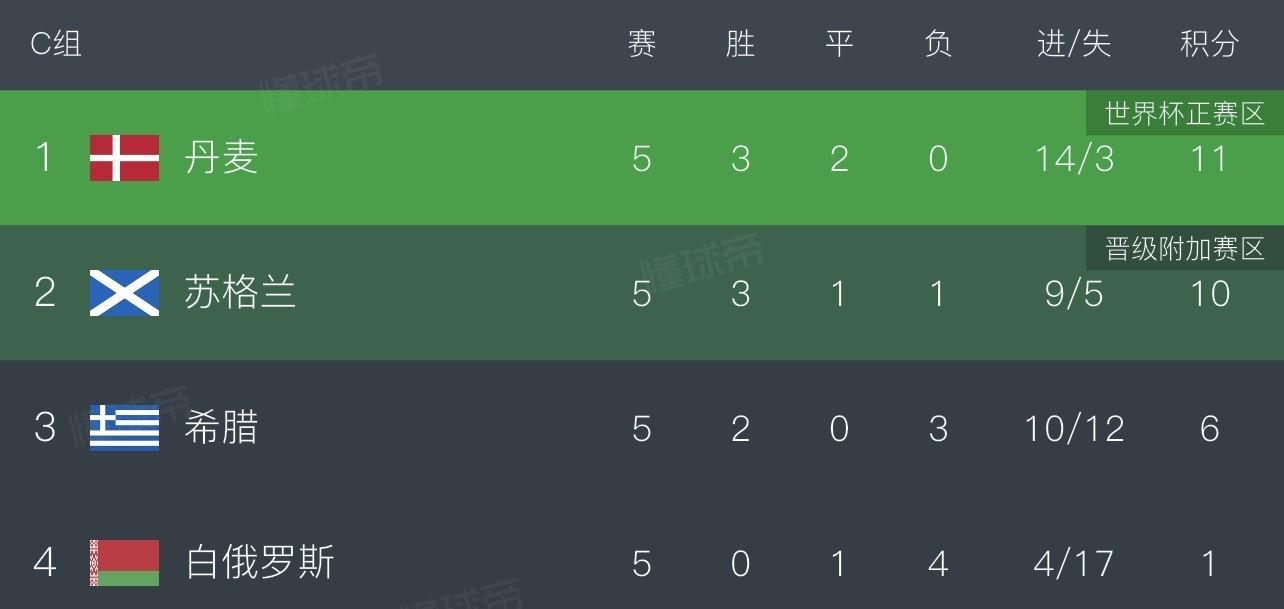Click the 世界杯正赛区 label
1284x609 pixels.
tap(1185, 114)
